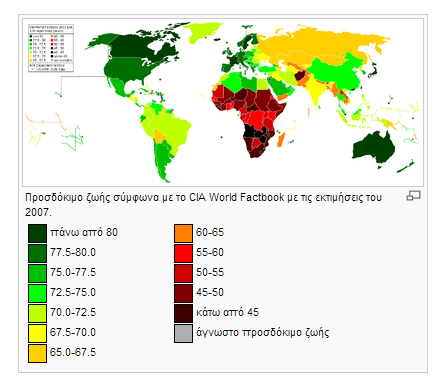Click the dark green 'πάνω από 80' swatch

(37, 233)
